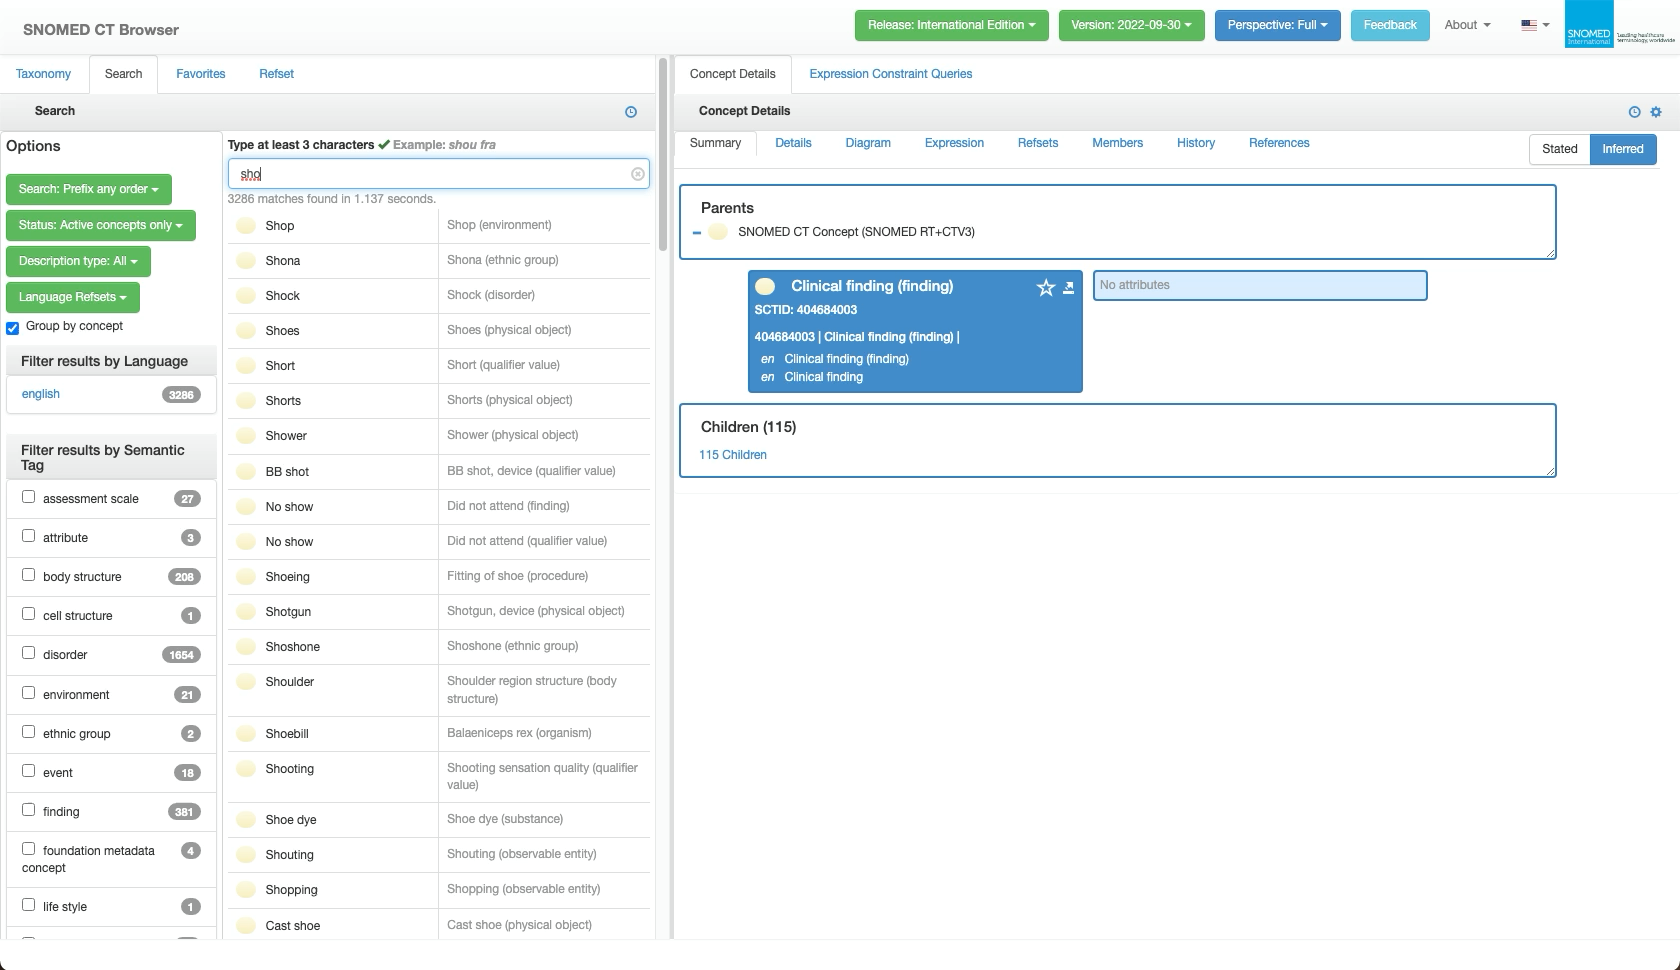Click the concept icon beside Shoulder
Viewport: 1680px width, 970px height.
[245, 682]
